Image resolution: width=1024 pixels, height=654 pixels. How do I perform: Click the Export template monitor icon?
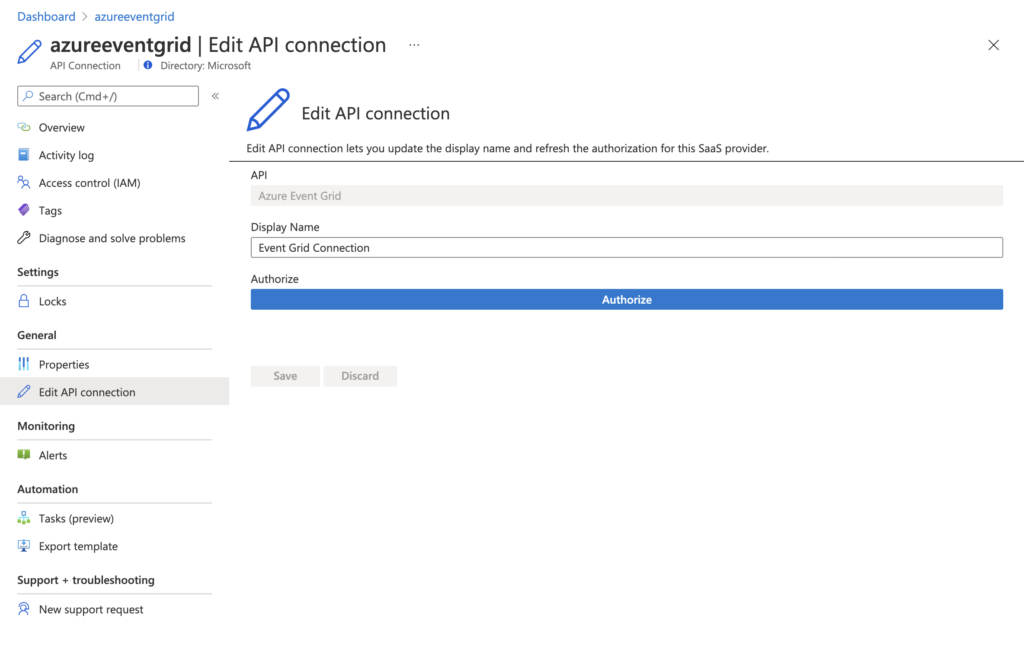(x=24, y=546)
